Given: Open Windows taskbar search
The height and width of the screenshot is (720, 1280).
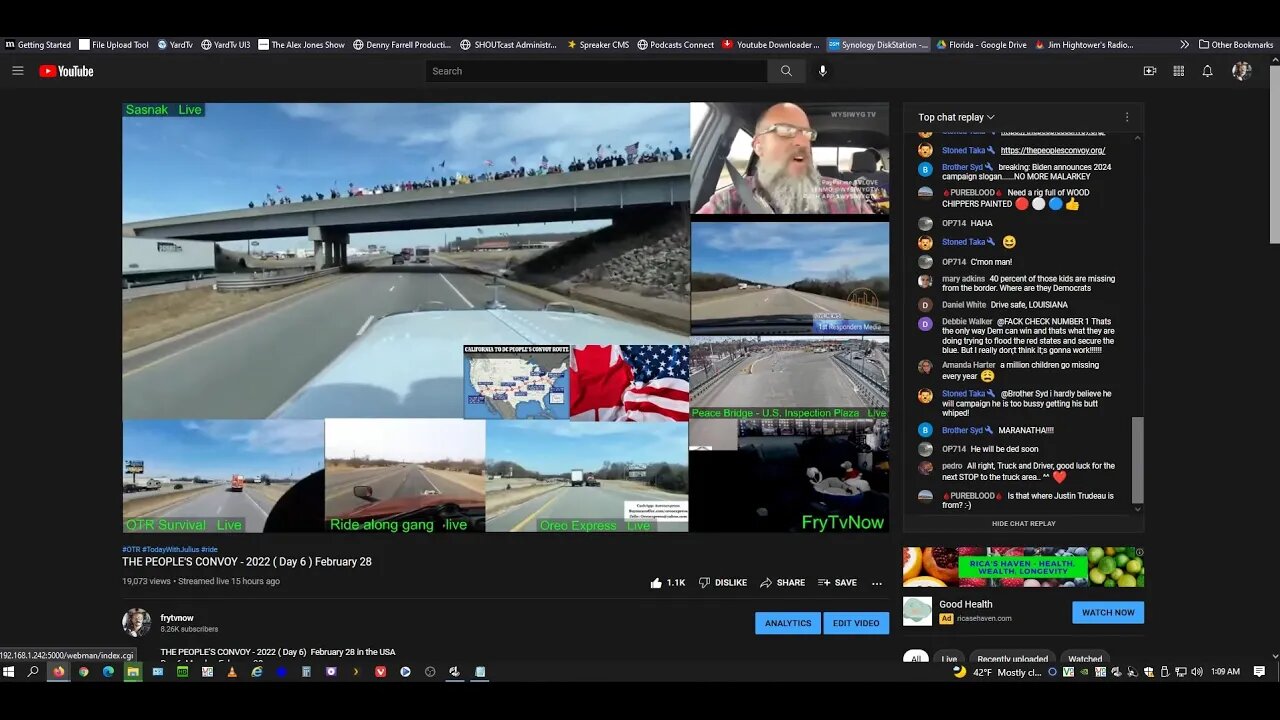Looking at the screenshot, I should point(33,672).
